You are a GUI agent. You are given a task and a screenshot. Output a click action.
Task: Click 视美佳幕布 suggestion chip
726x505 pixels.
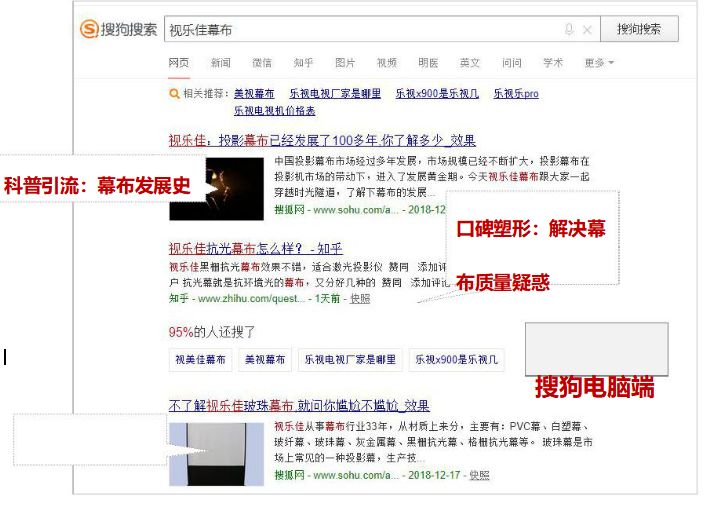coord(200,360)
